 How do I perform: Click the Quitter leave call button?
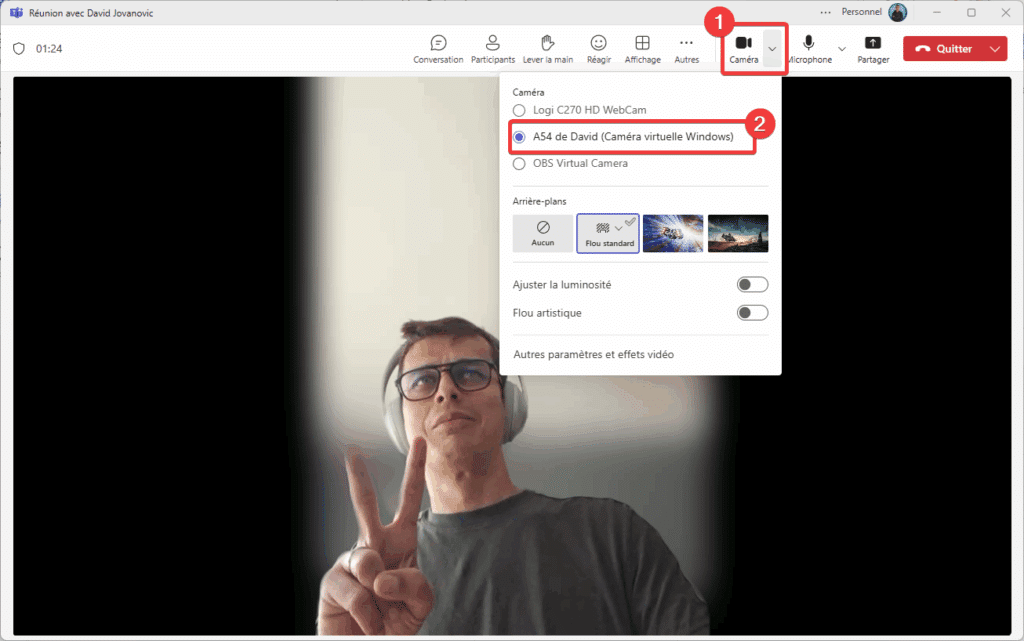[944, 49]
